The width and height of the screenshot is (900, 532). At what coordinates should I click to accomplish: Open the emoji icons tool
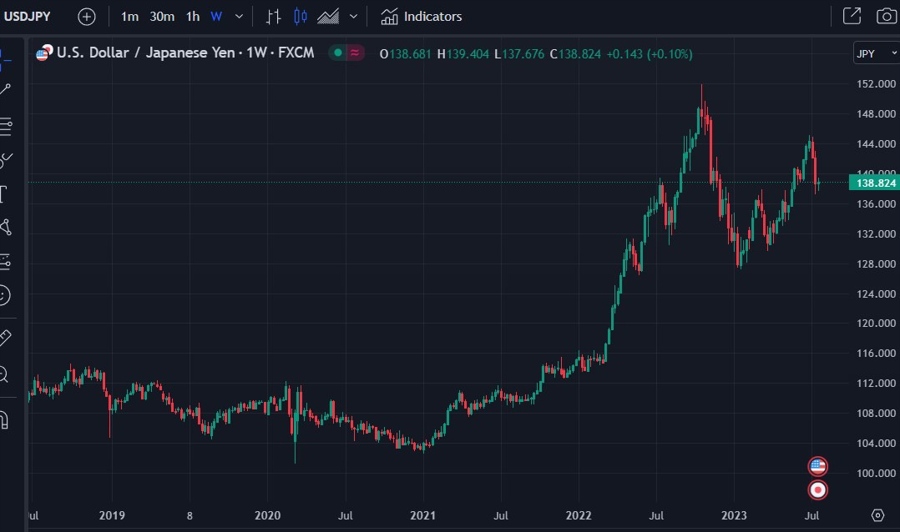[x=5, y=295]
